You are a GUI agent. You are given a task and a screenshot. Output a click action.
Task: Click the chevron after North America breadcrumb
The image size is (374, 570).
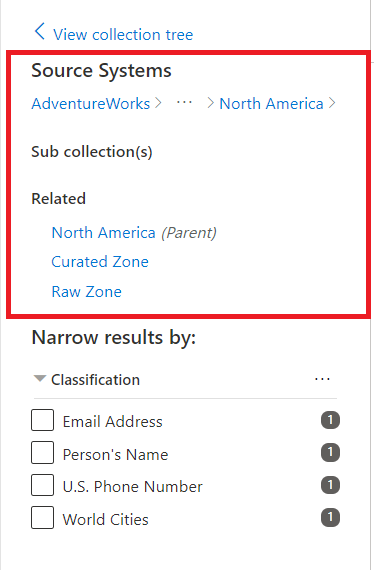pyautogui.click(x=331, y=103)
